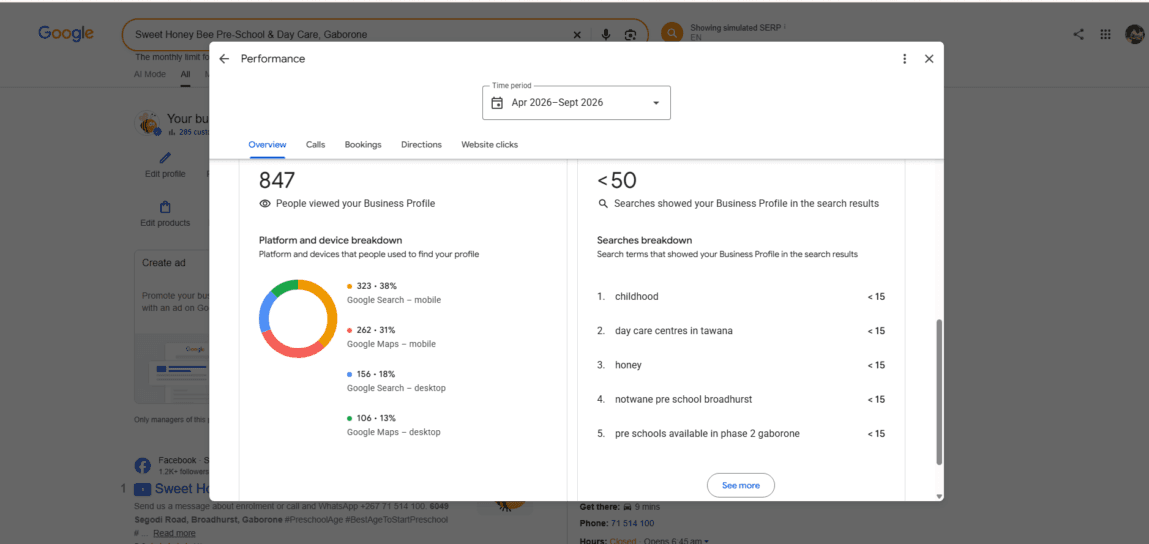Click the 'Searches breakdown' heading

(x=645, y=240)
